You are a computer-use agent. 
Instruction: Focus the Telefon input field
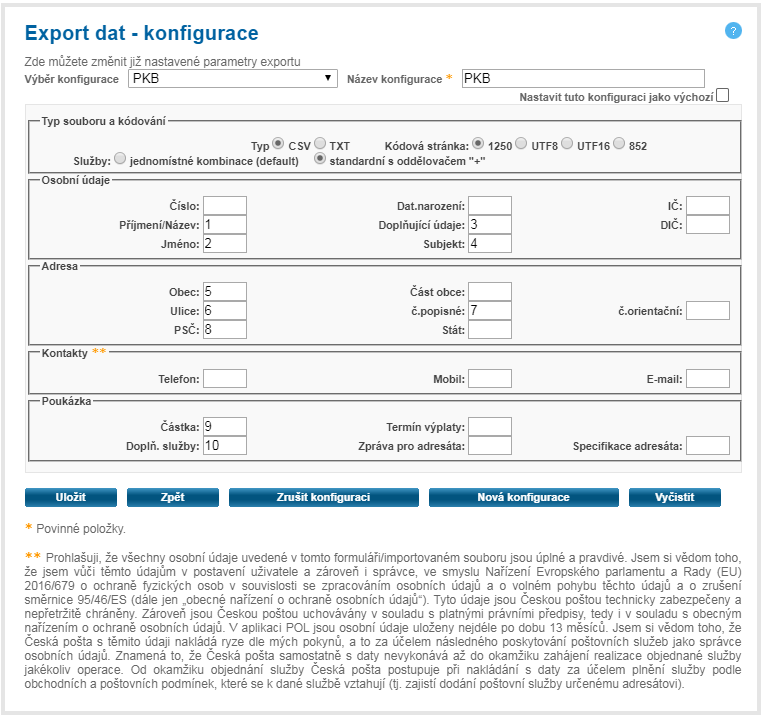pyautogui.click(x=225, y=379)
